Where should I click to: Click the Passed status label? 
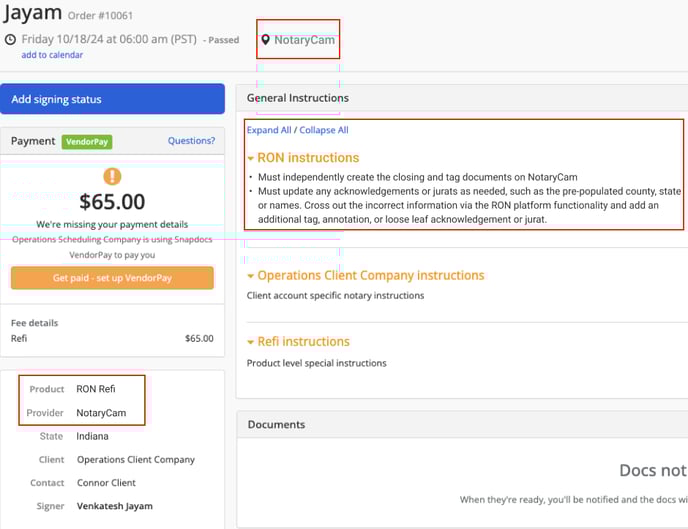224,40
